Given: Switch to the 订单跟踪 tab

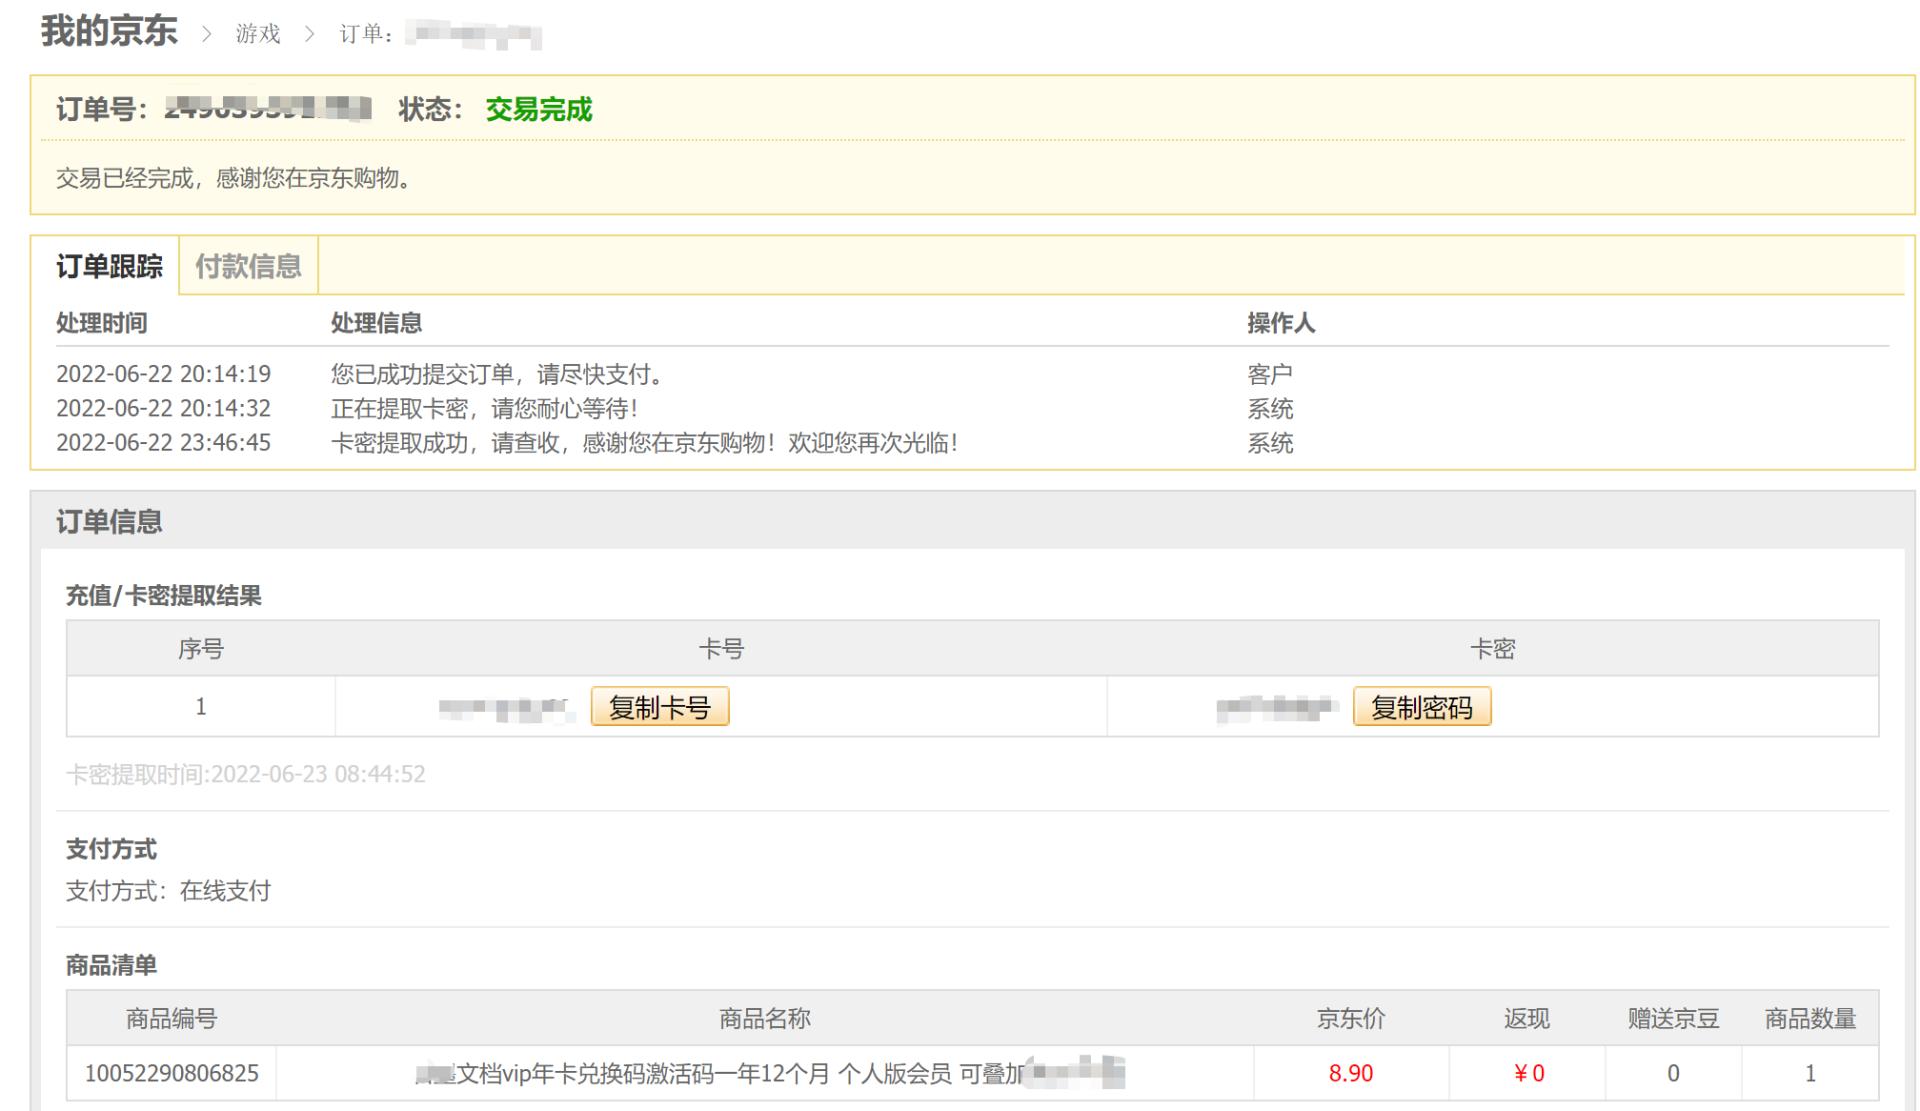Looking at the screenshot, I should tap(109, 266).
